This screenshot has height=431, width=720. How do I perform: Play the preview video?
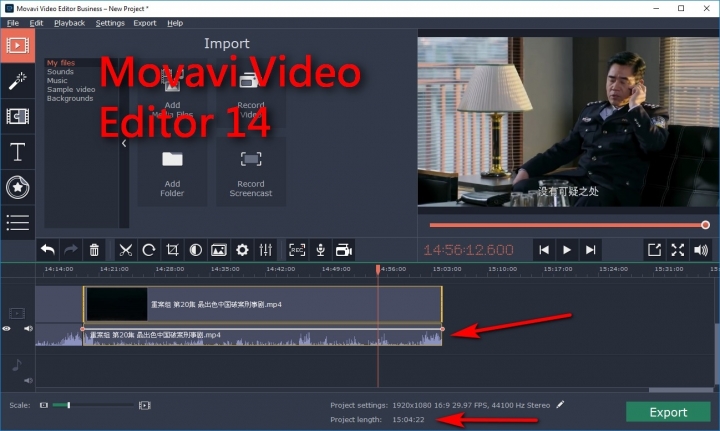567,250
